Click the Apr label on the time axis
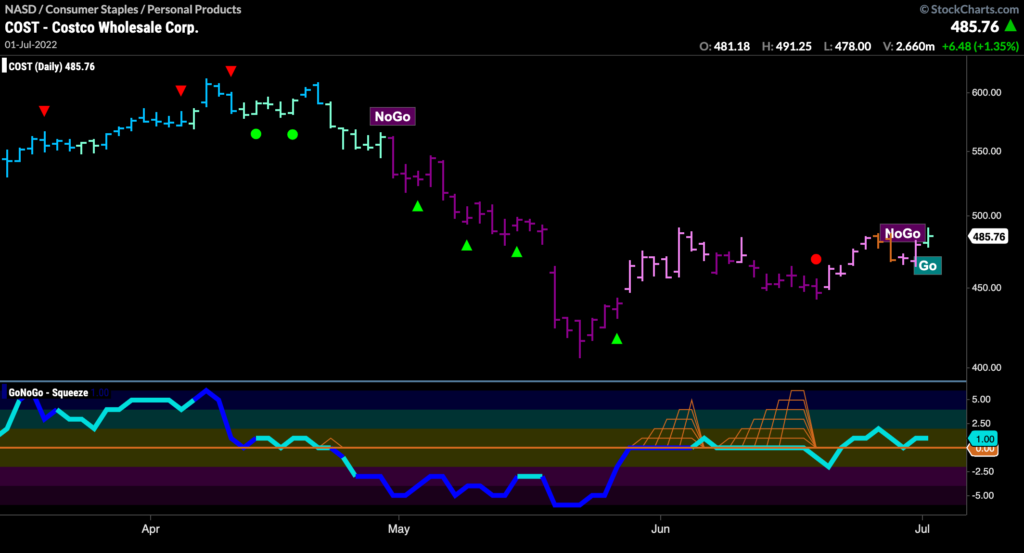Screen dimensions: 1024x553 (x=150, y=529)
